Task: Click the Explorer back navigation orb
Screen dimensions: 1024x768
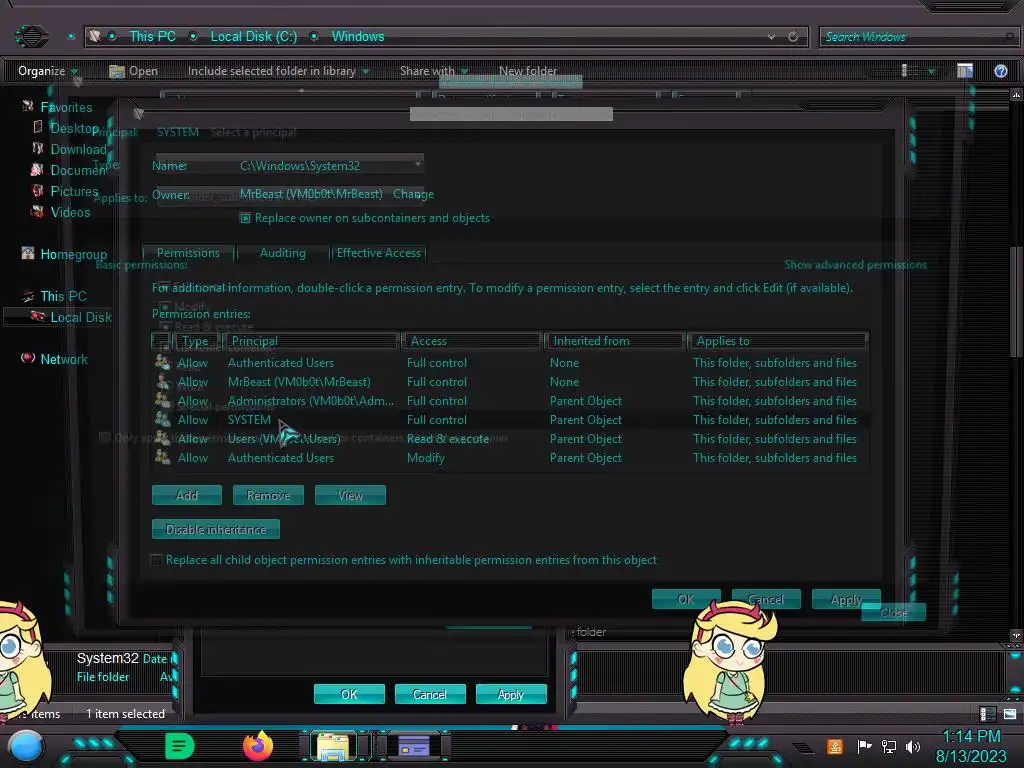Action: 31,36
